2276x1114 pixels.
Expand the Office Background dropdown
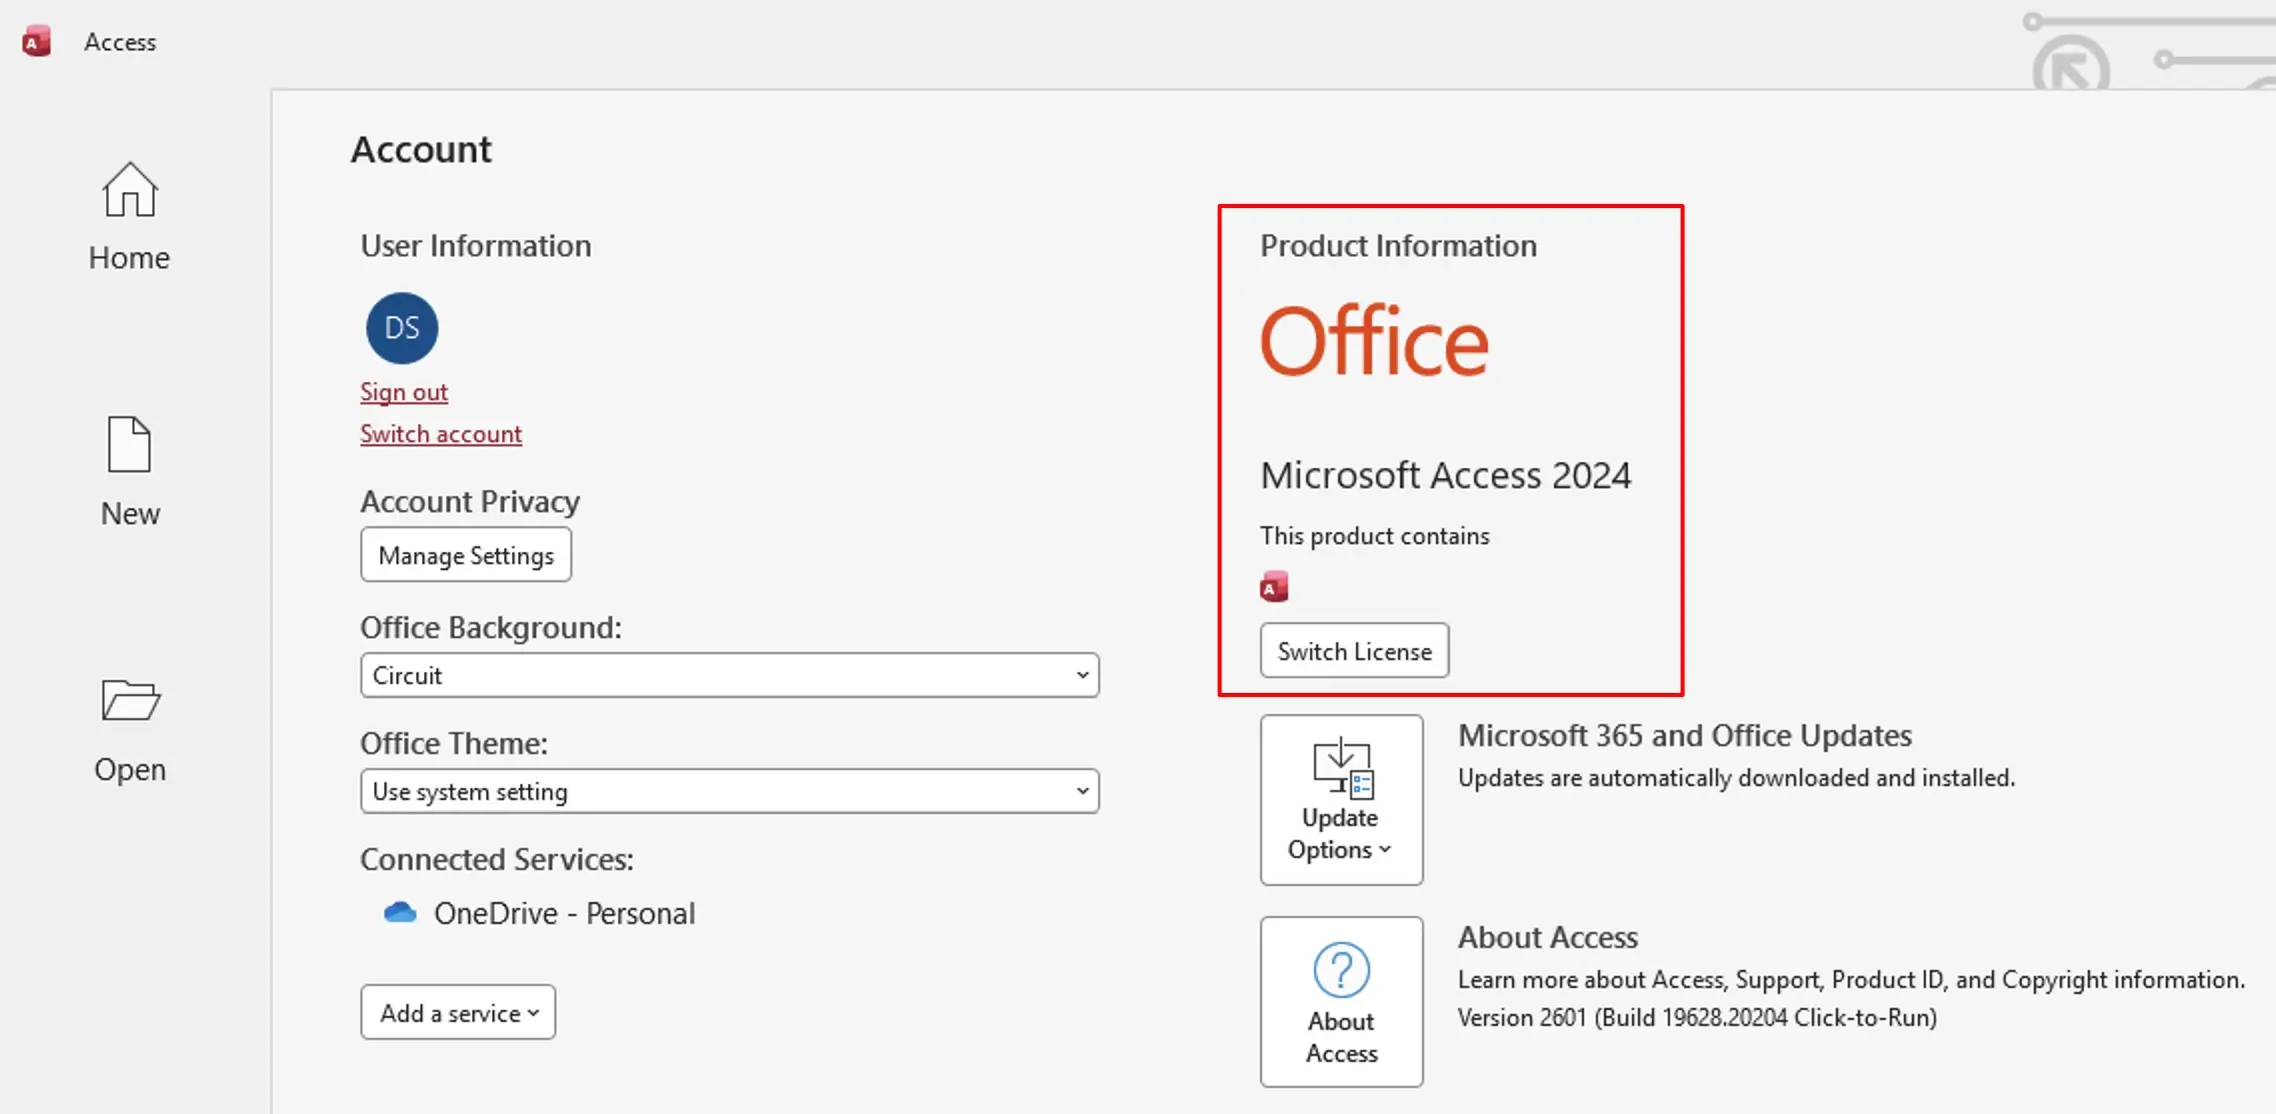point(729,675)
